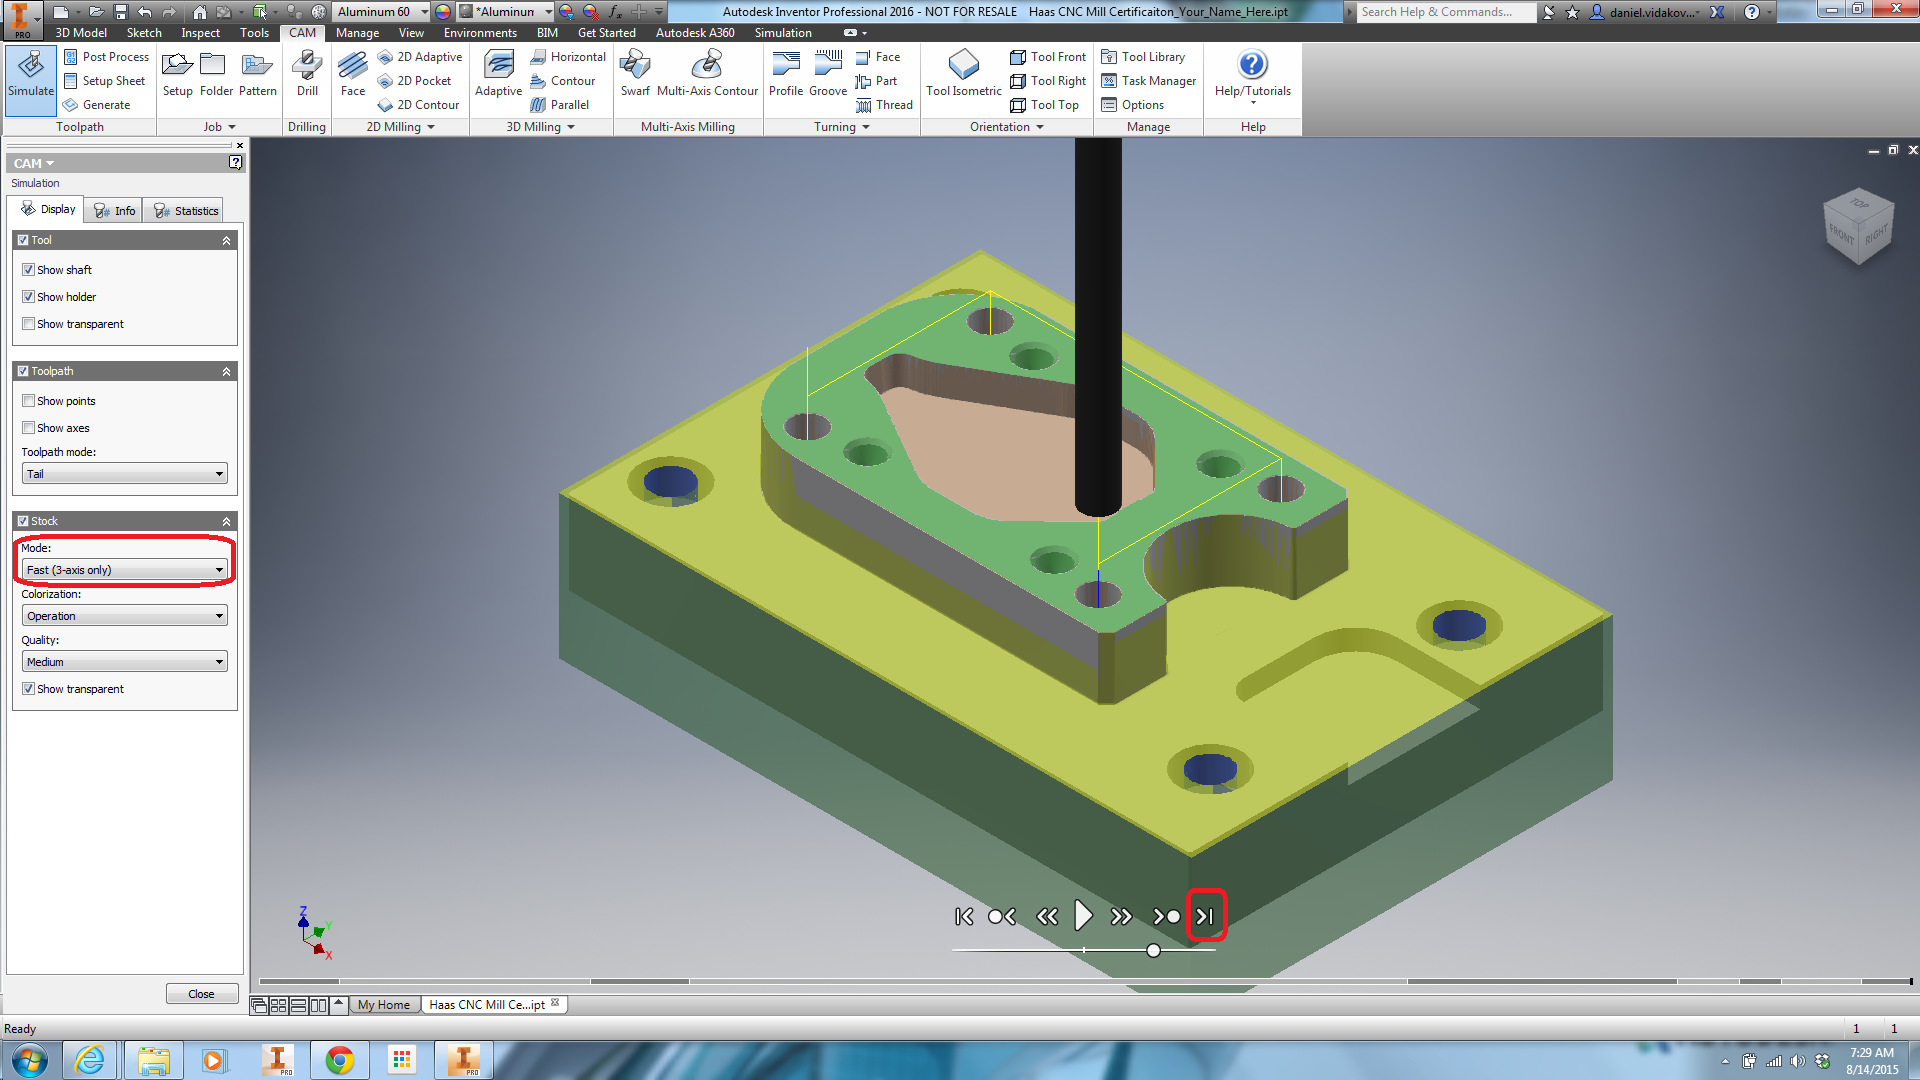
Task: Open the Environments menu
Action: click(x=479, y=32)
